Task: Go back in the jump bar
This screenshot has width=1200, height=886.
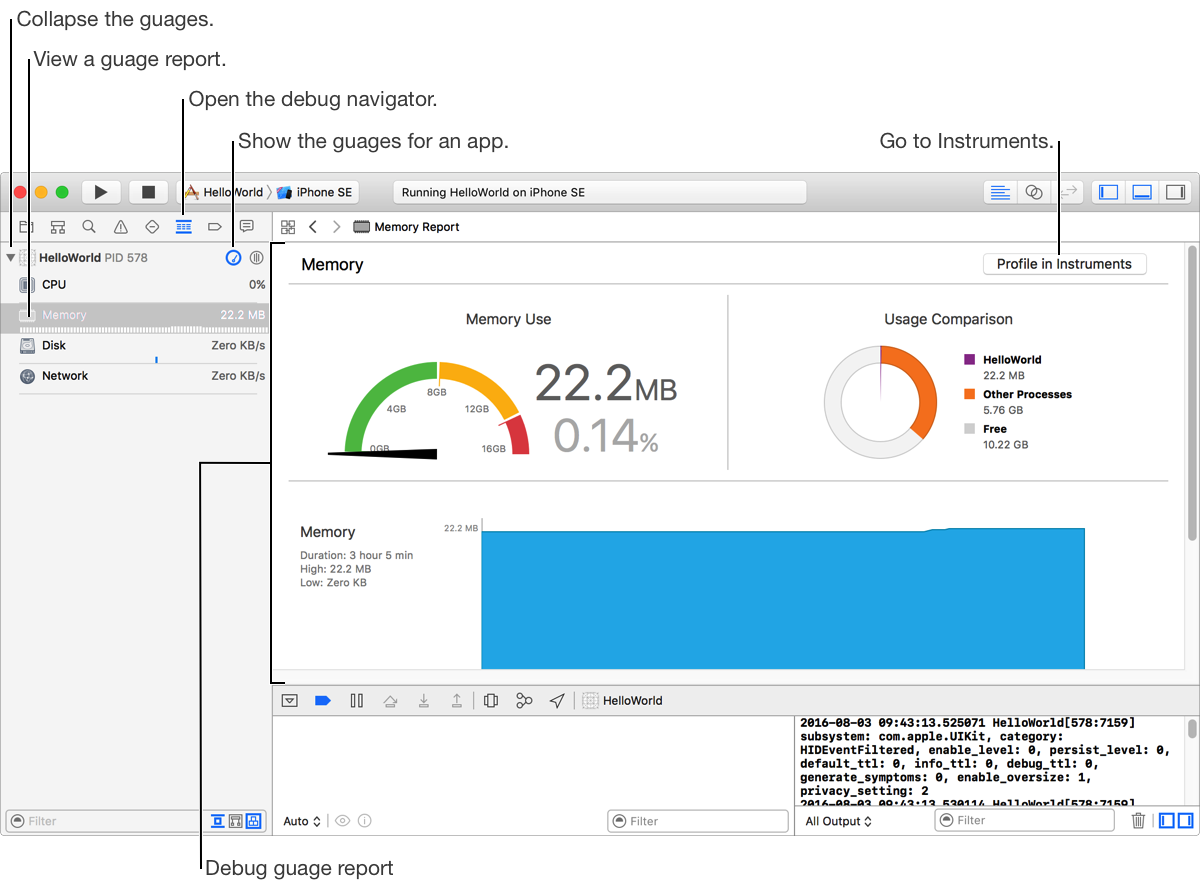Action: pos(313,227)
